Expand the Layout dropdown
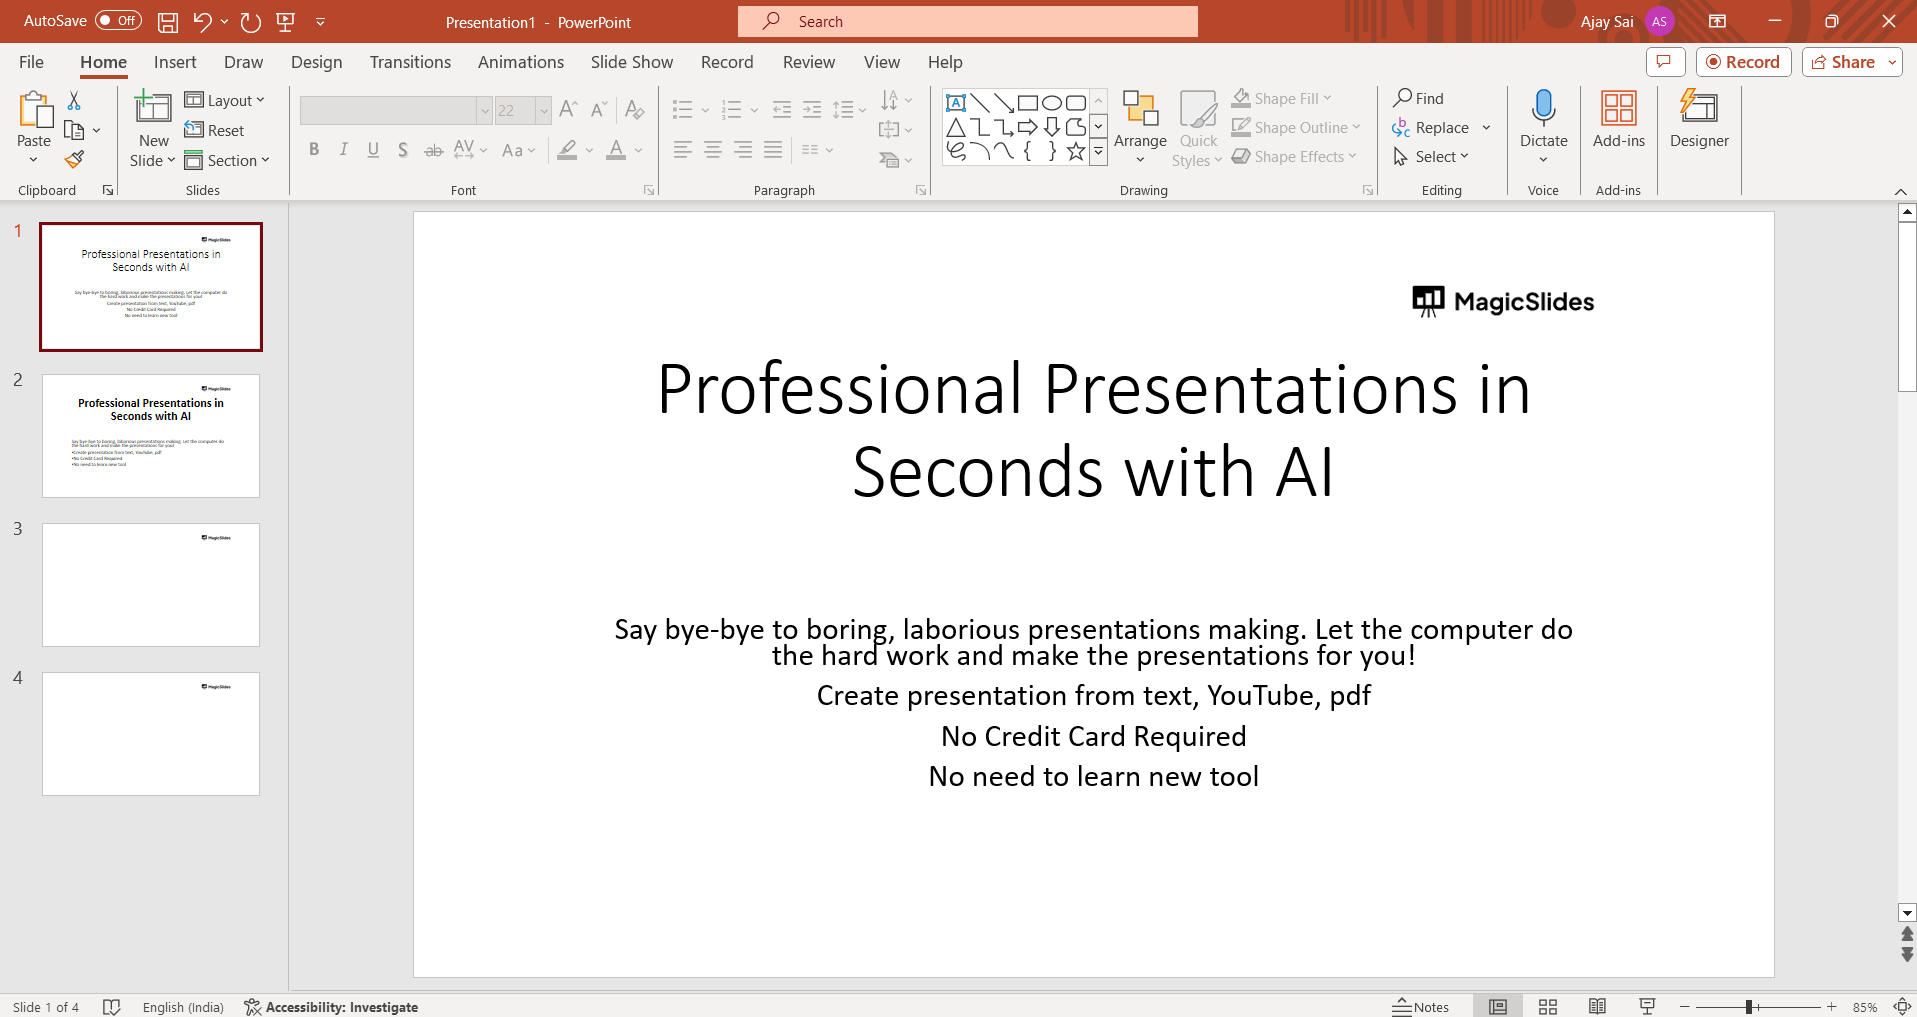 pos(225,100)
